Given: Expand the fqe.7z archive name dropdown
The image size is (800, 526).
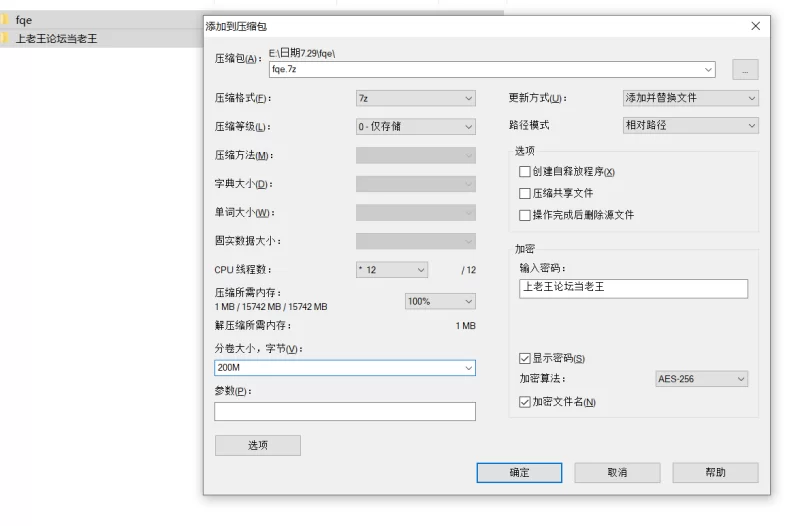Looking at the screenshot, I should [708, 70].
